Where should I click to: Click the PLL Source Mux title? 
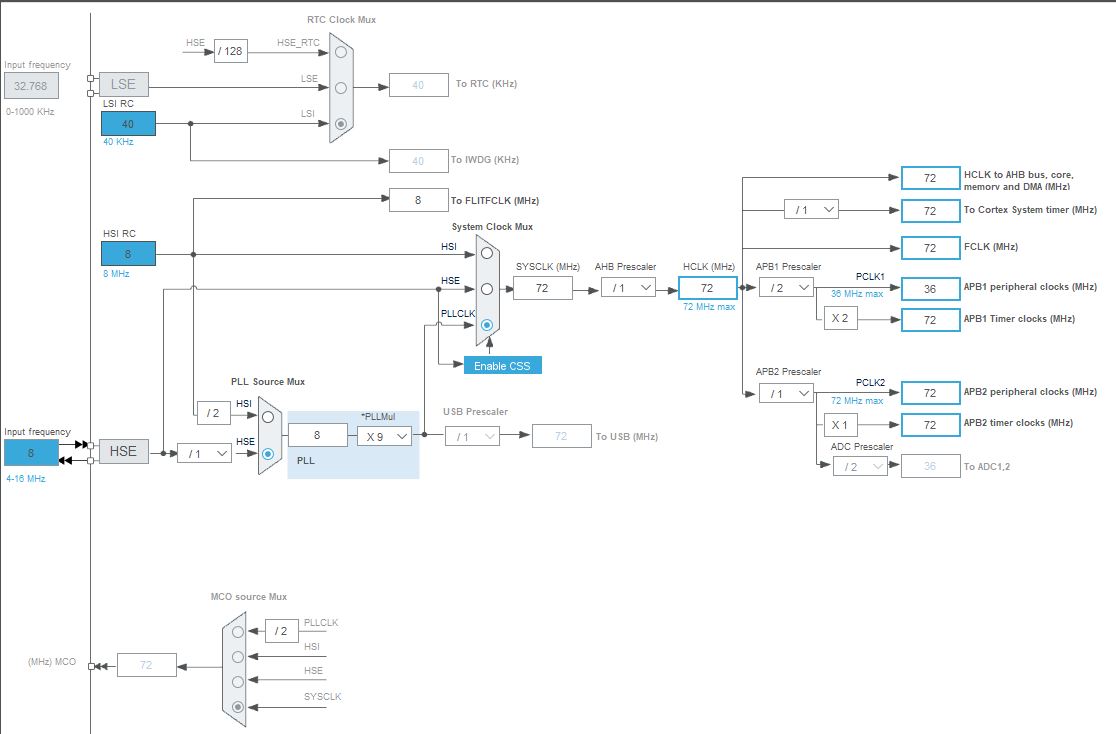point(268,382)
